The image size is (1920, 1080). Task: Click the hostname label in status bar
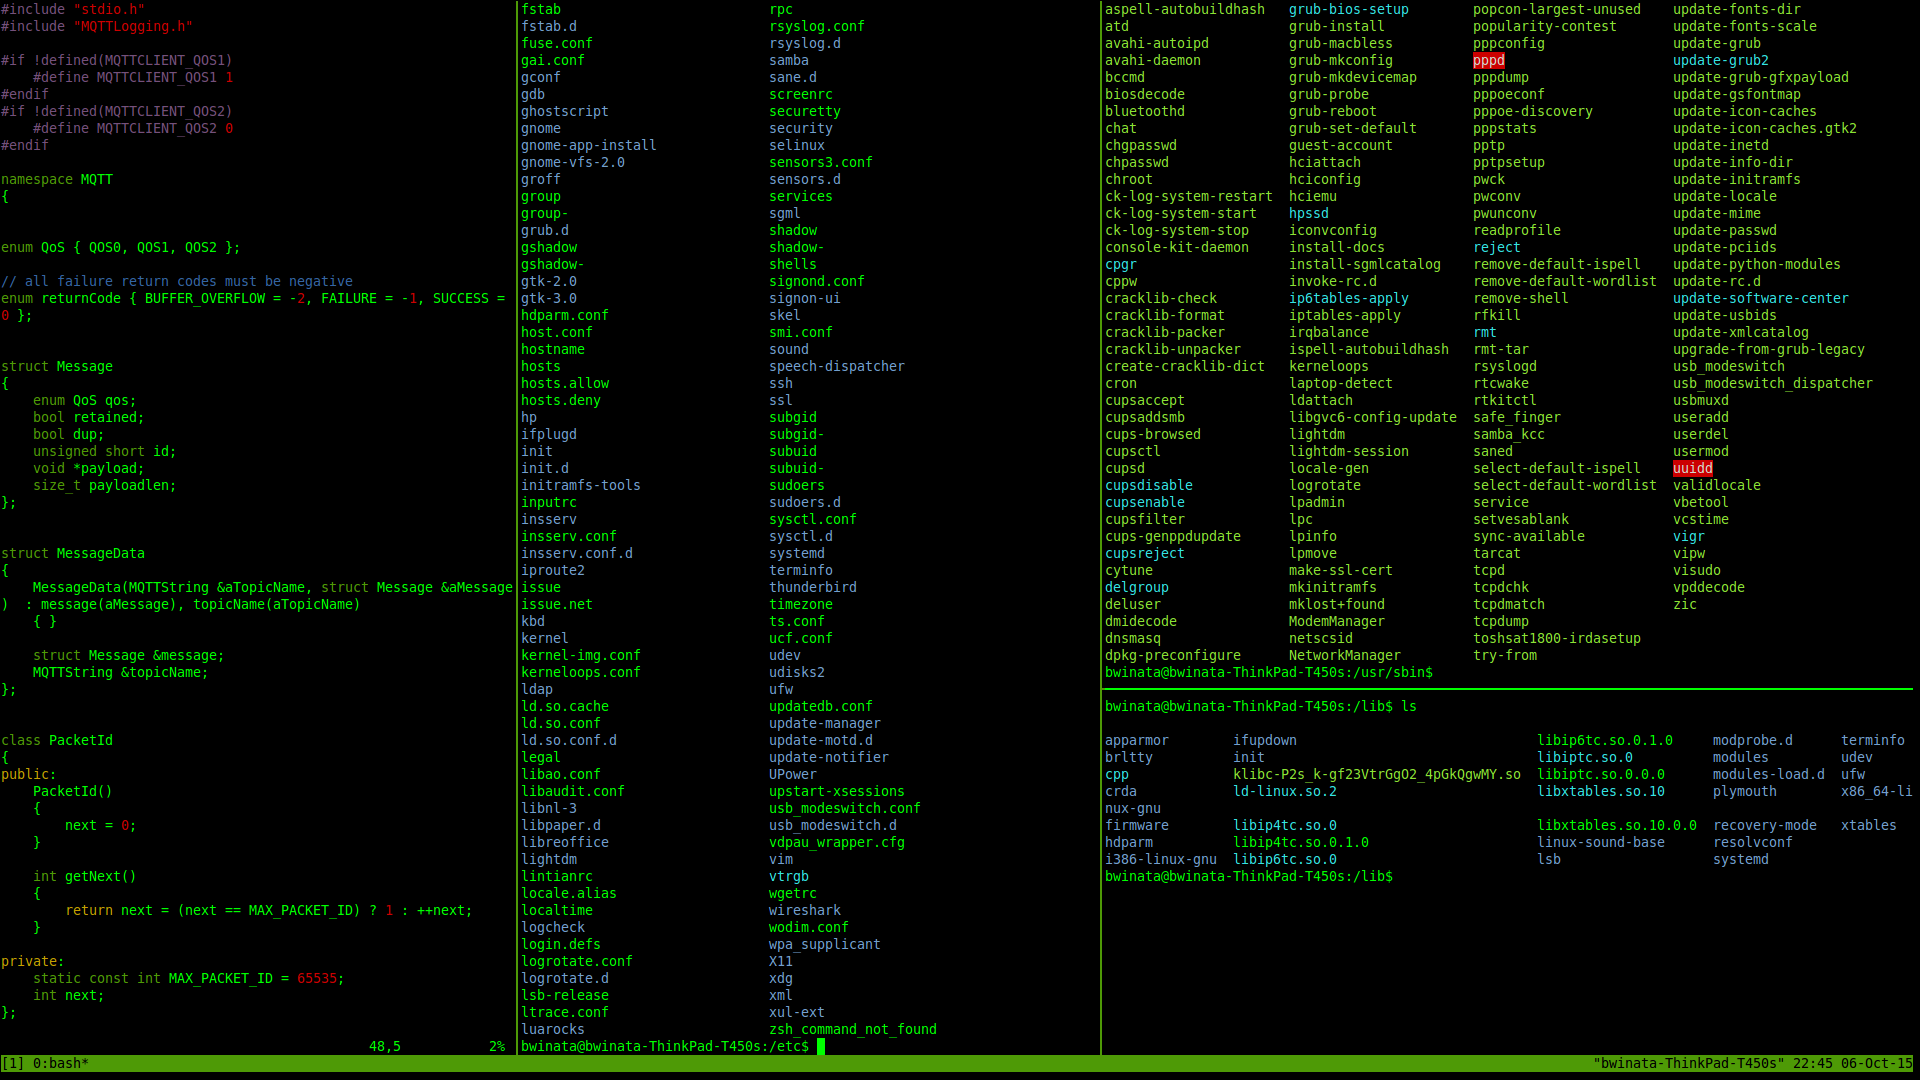(x=1688, y=1063)
